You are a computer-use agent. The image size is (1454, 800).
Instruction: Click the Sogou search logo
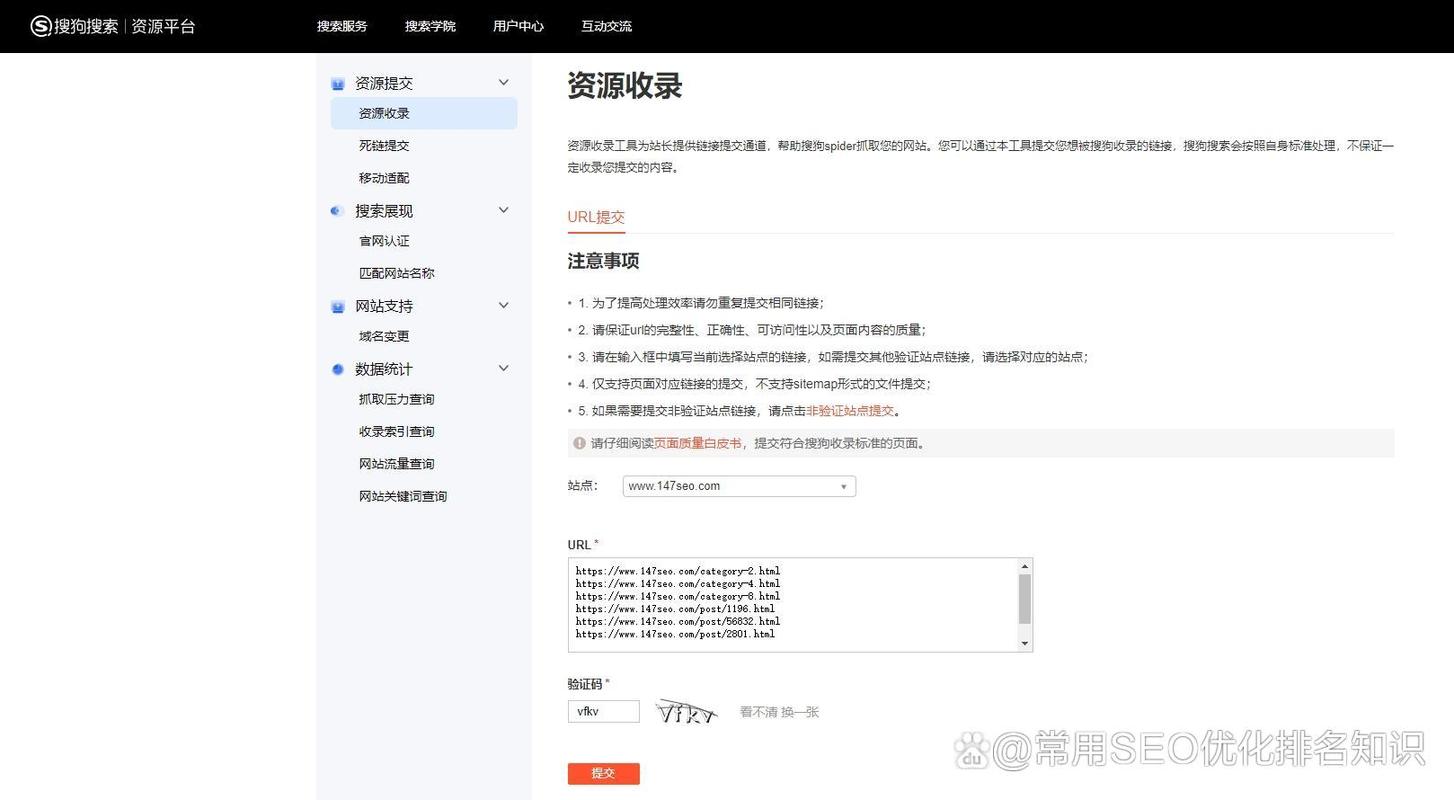74,26
